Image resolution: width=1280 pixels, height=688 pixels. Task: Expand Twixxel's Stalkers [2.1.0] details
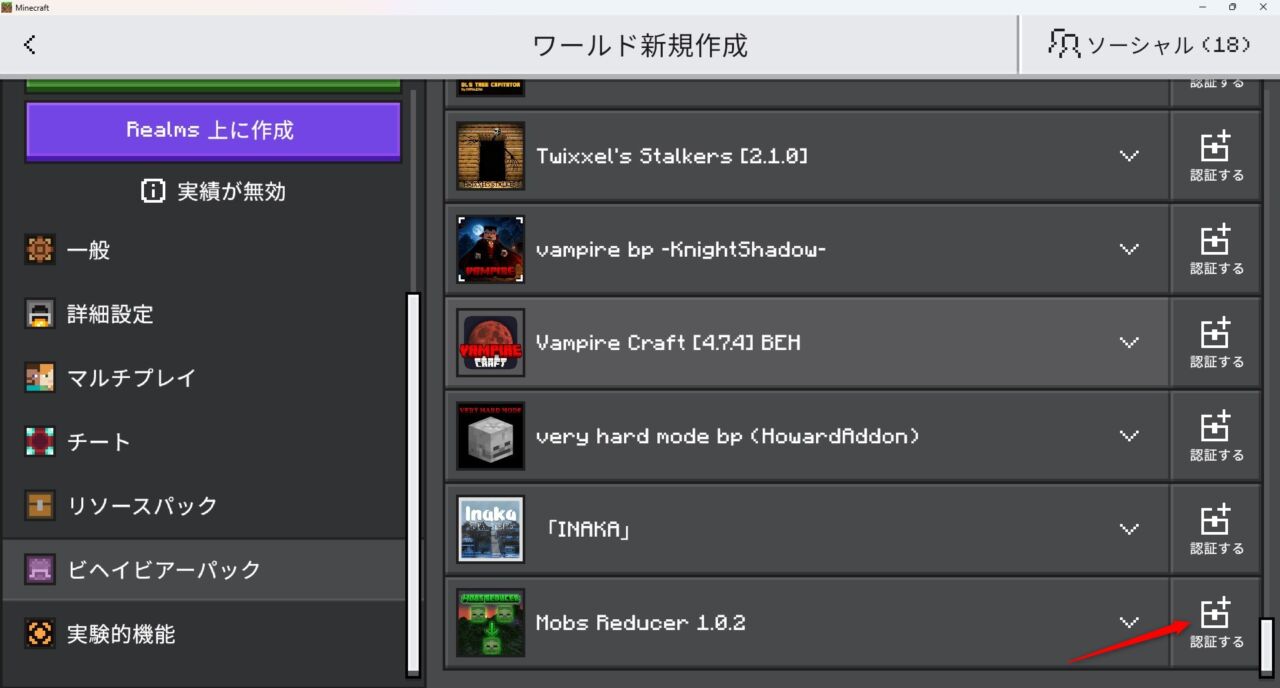(x=1129, y=156)
